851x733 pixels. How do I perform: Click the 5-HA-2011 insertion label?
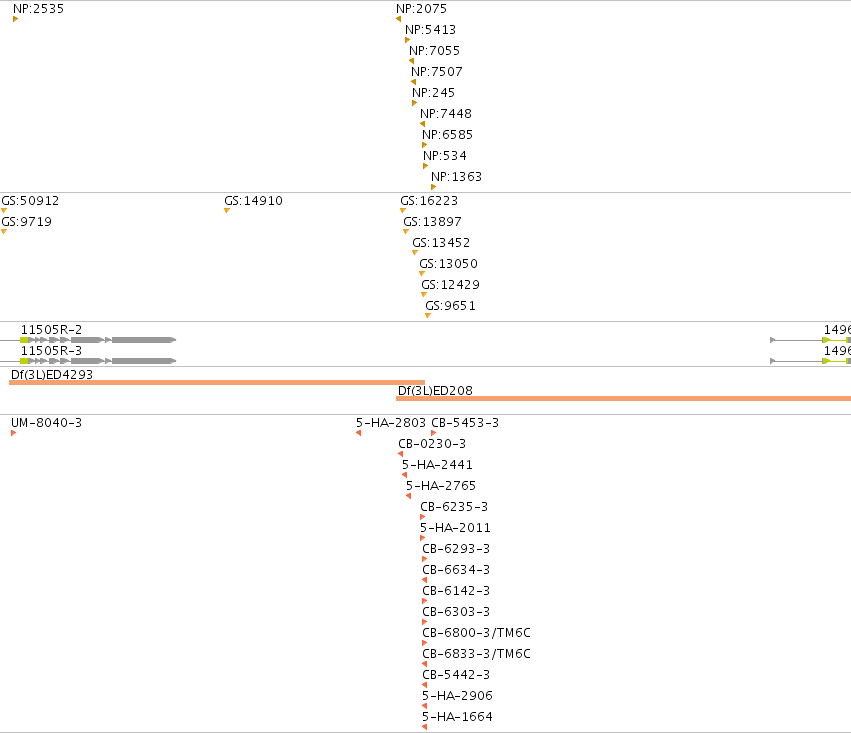tap(455, 528)
